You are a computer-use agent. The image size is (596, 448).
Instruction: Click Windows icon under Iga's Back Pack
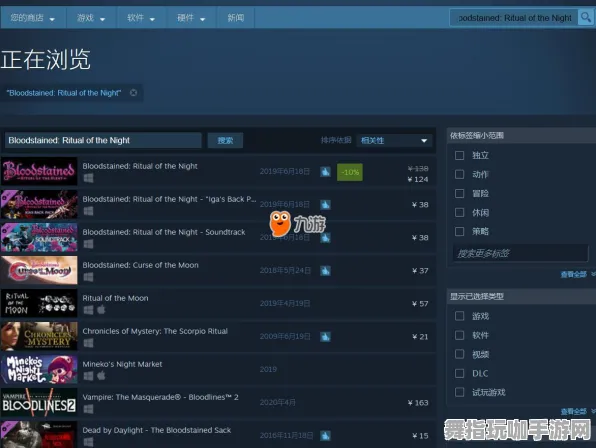point(88,211)
